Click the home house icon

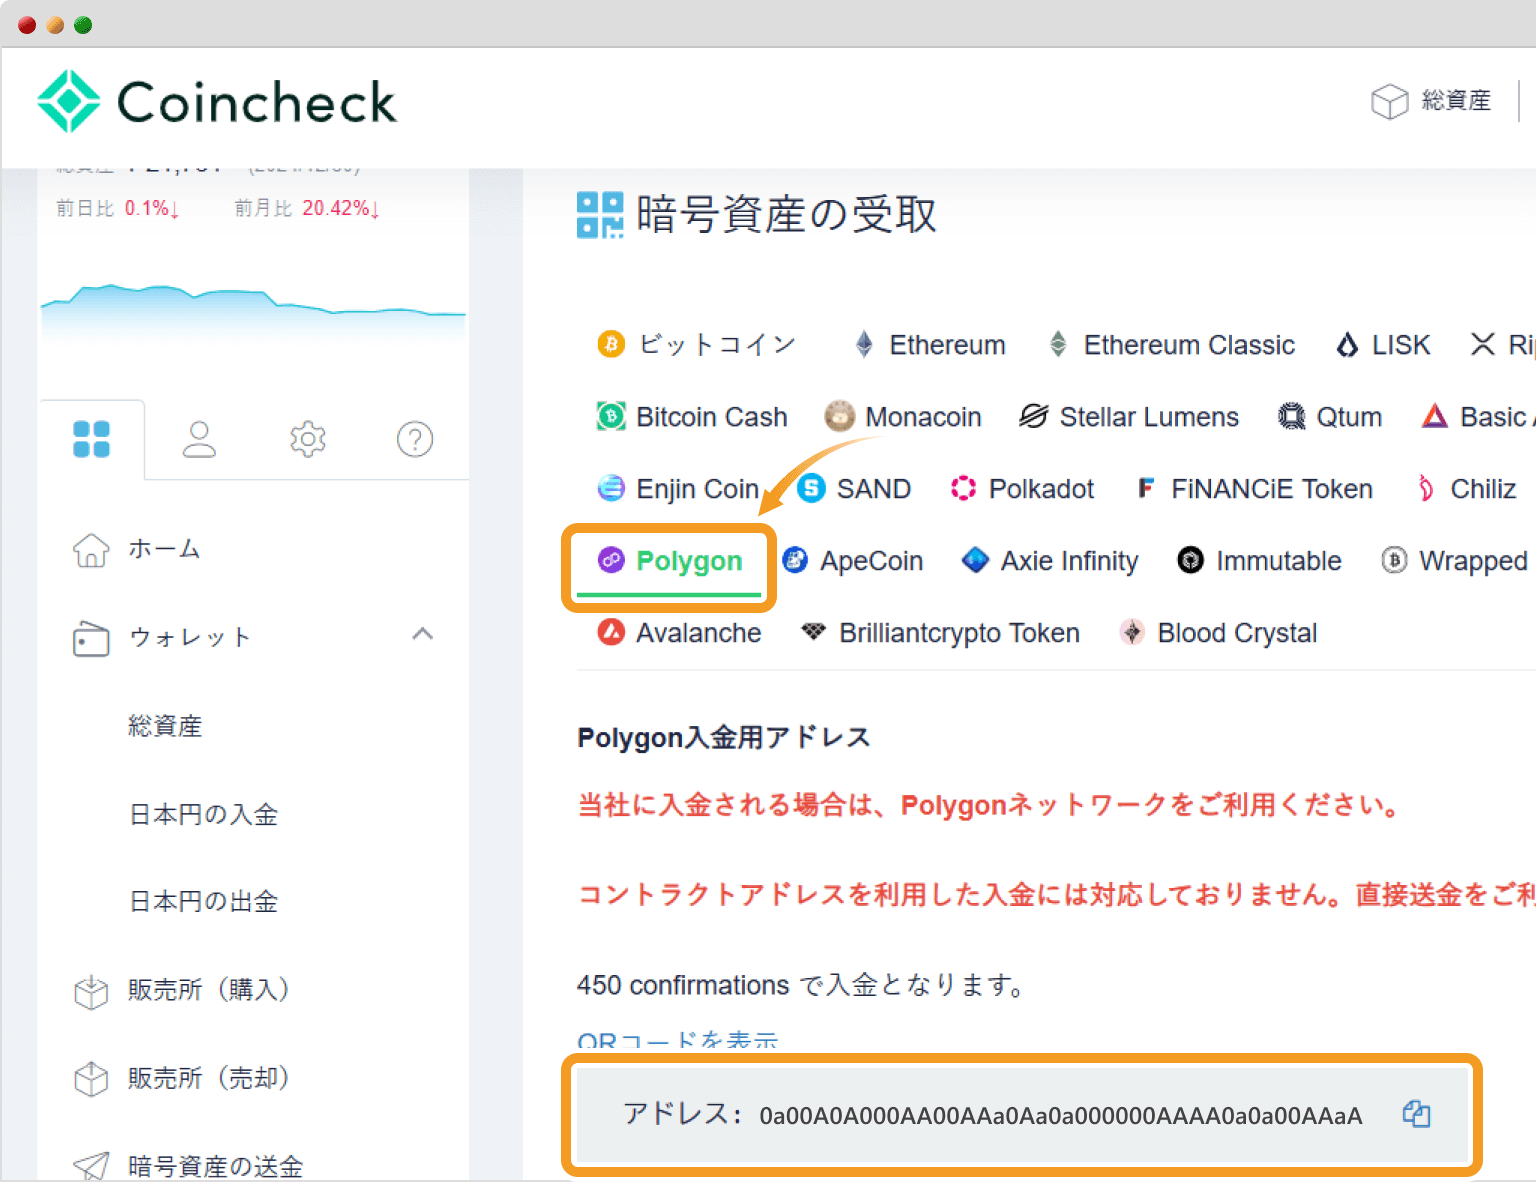coord(91,549)
